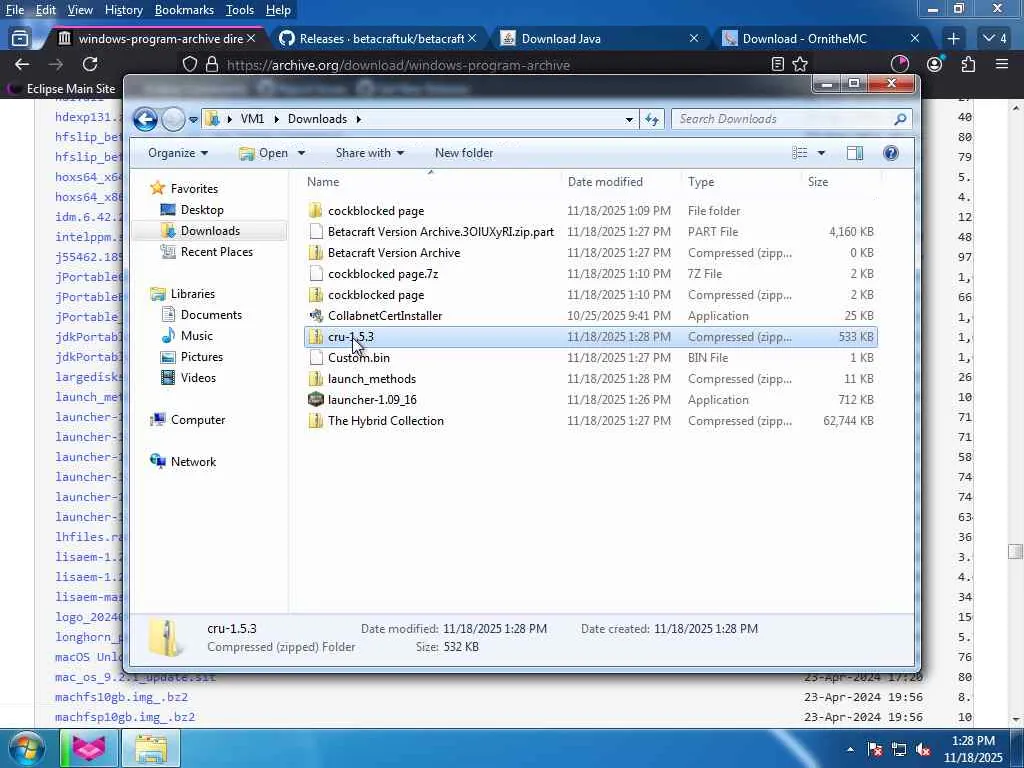Click the Explorer Forward navigation button
The height and width of the screenshot is (768, 1024).
173,119
